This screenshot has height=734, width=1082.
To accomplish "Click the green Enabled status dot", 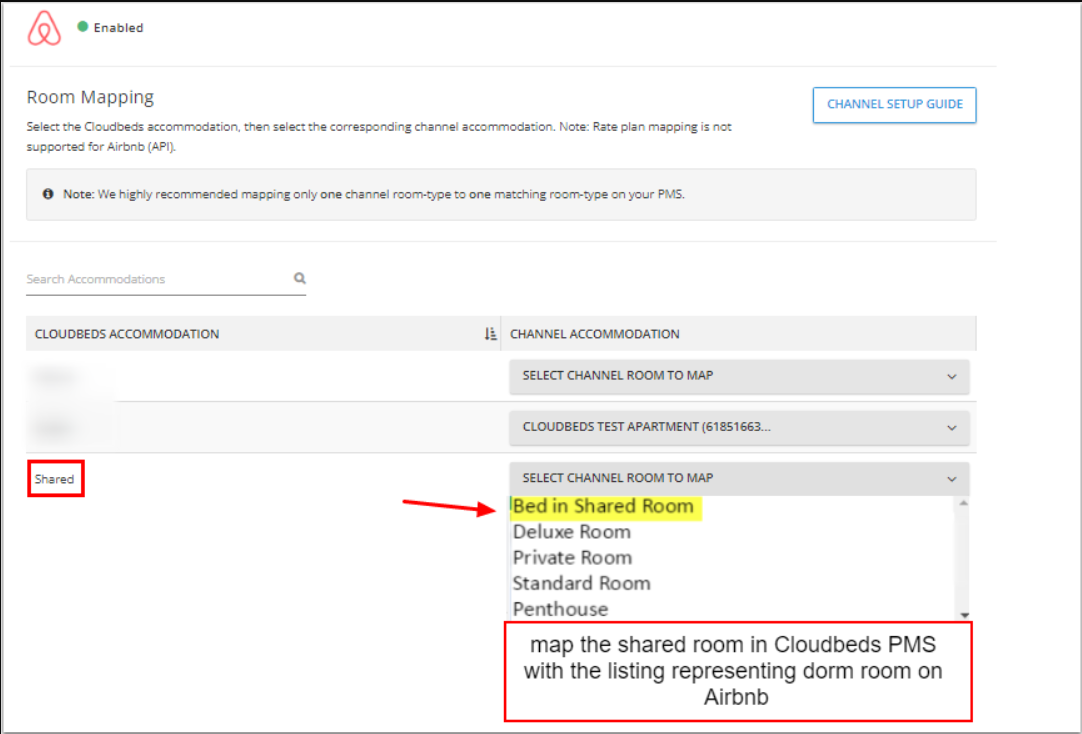I will 83,27.
